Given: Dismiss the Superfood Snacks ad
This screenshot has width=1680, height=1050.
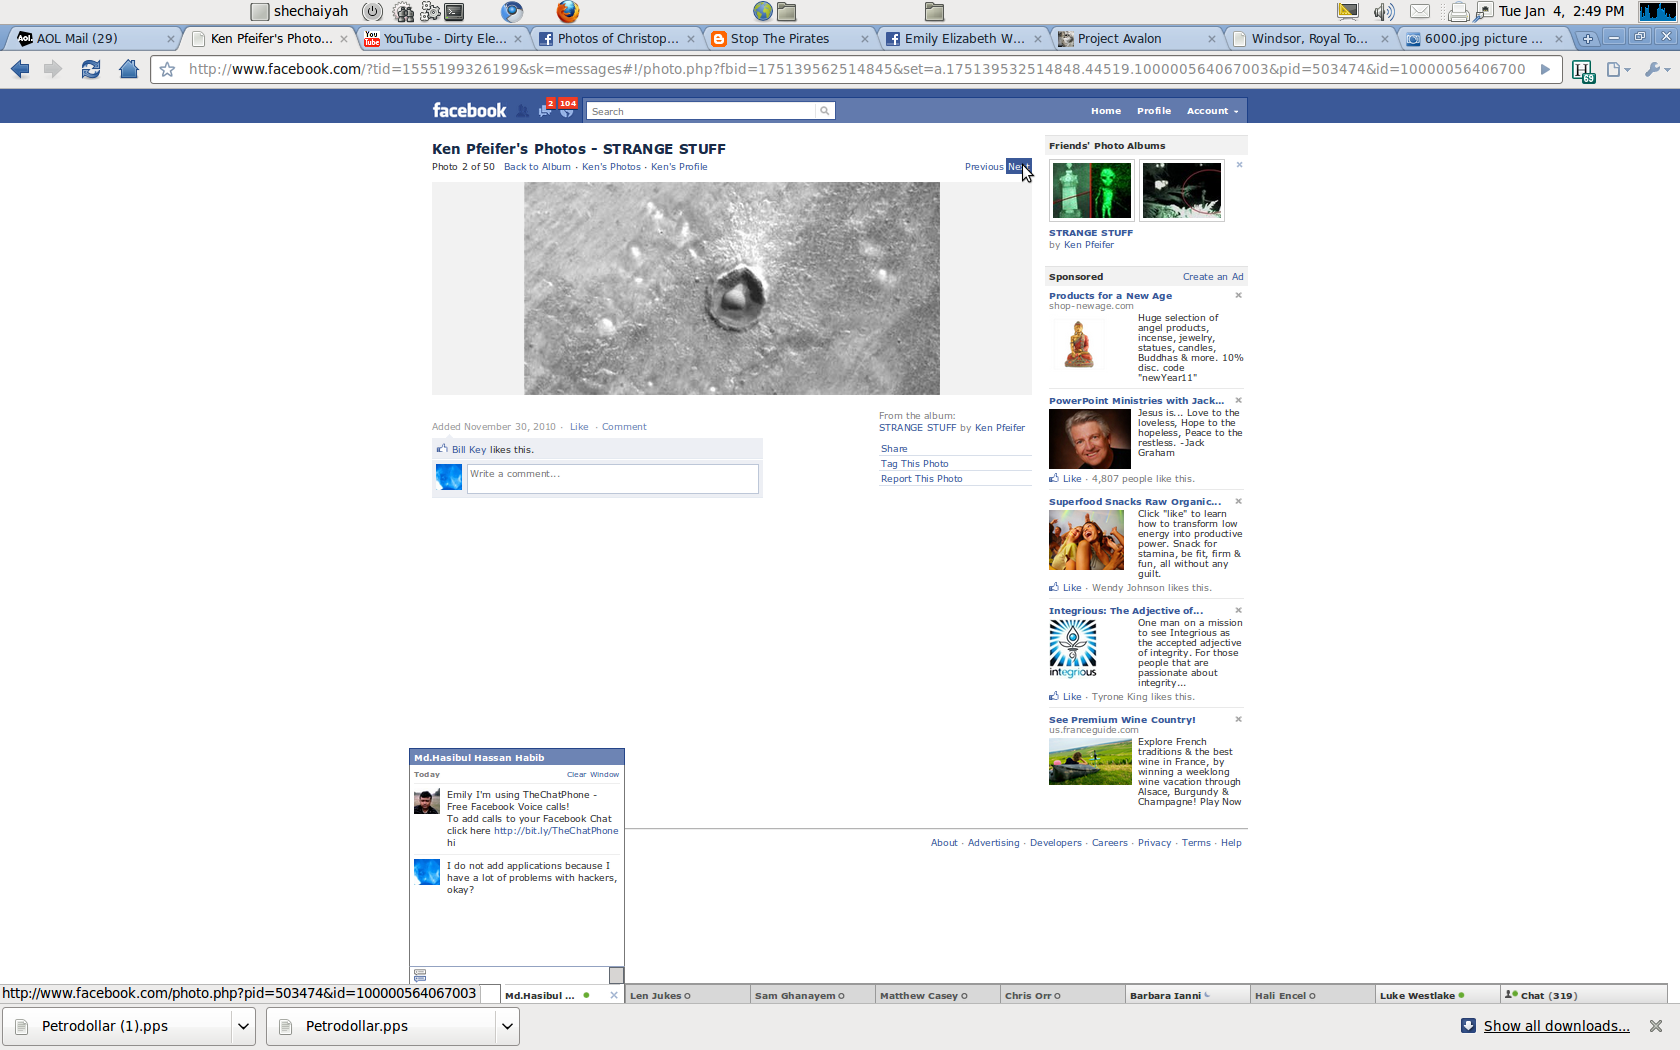Looking at the screenshot, I should click(1238, 501).
